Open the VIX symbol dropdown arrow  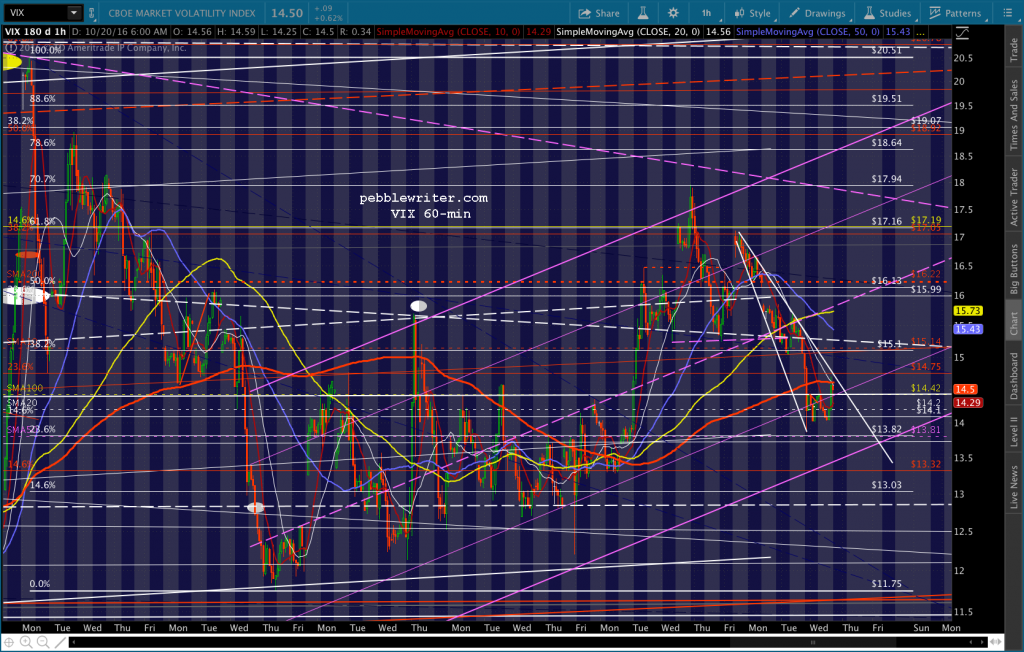74,12
